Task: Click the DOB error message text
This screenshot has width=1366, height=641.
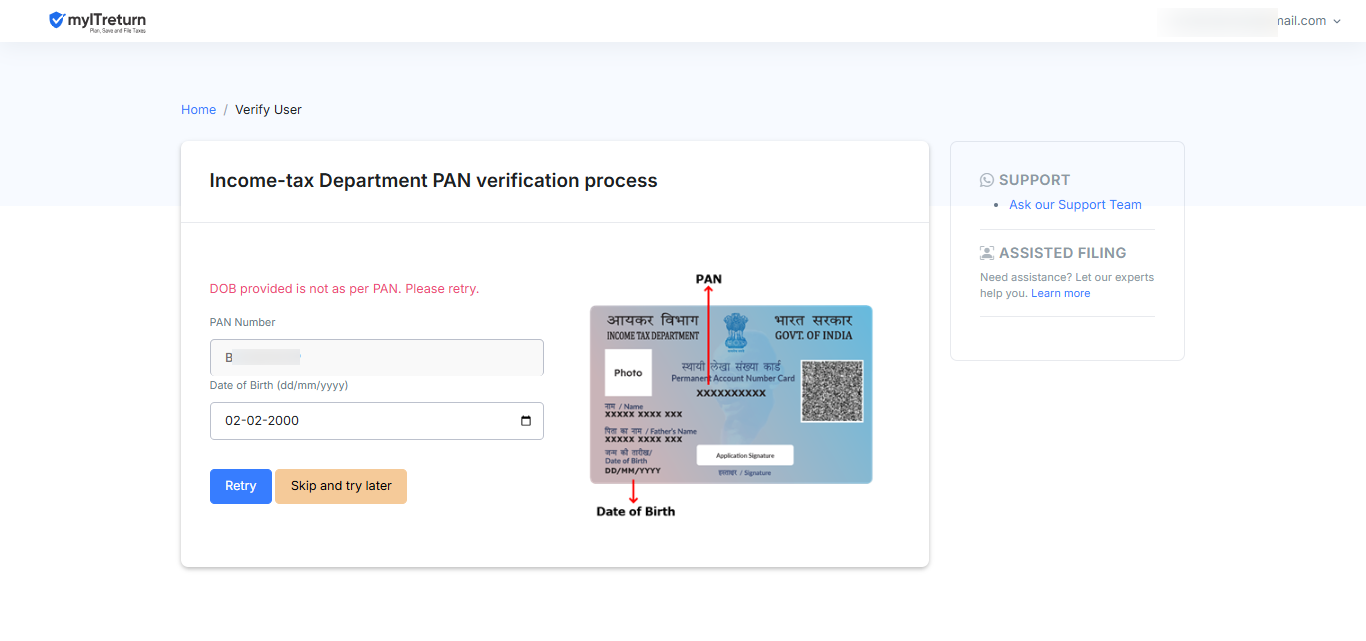Action: click(x=344, y=289)
